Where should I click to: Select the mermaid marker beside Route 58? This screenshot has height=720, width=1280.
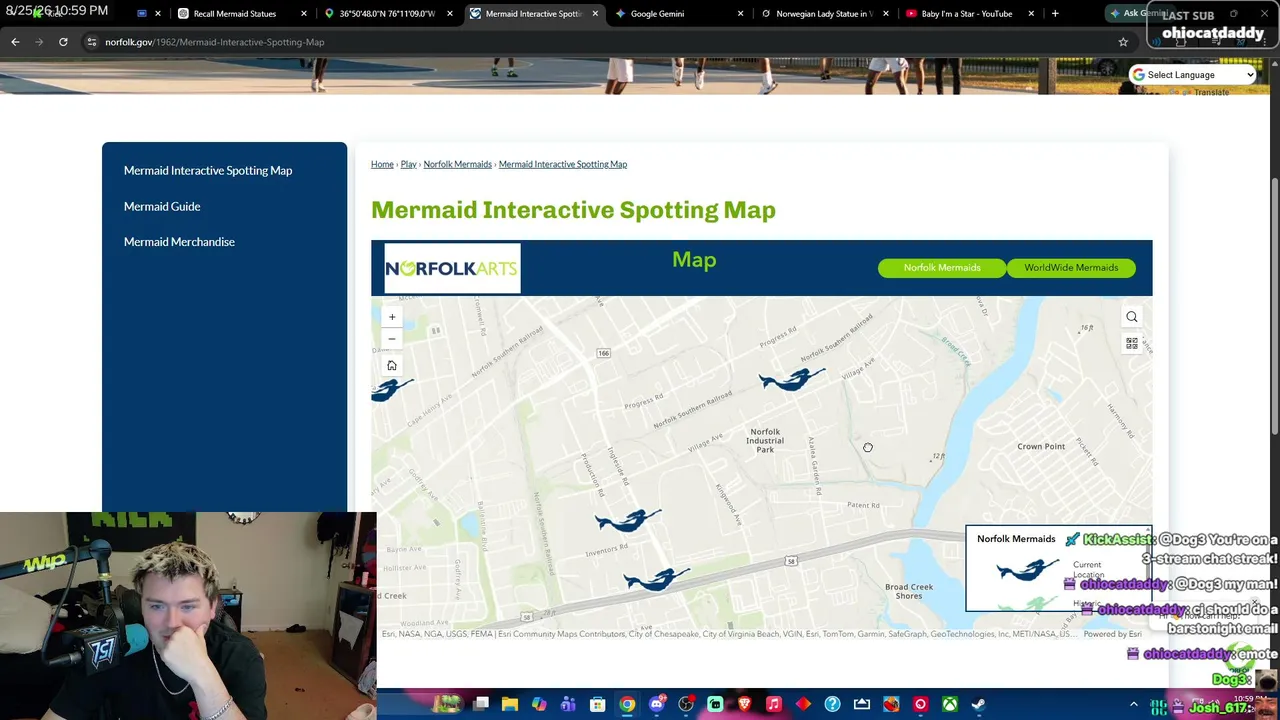tap(656, 579)
